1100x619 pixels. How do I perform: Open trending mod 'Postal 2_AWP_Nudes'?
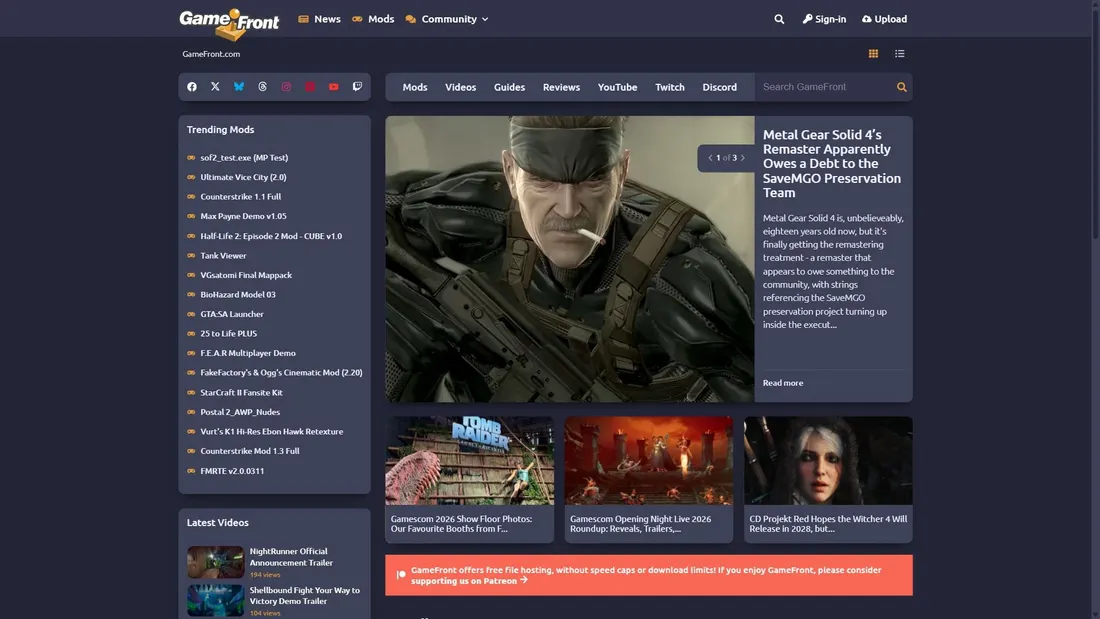coord(240,413)
